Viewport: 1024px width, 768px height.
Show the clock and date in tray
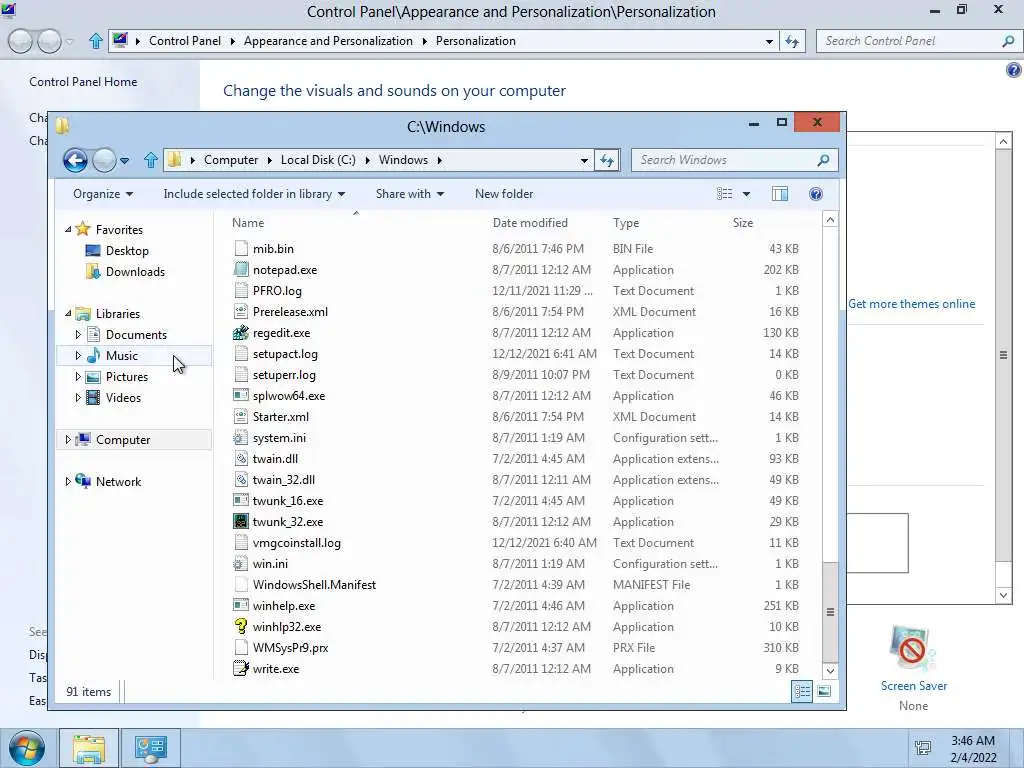(973, 749)
